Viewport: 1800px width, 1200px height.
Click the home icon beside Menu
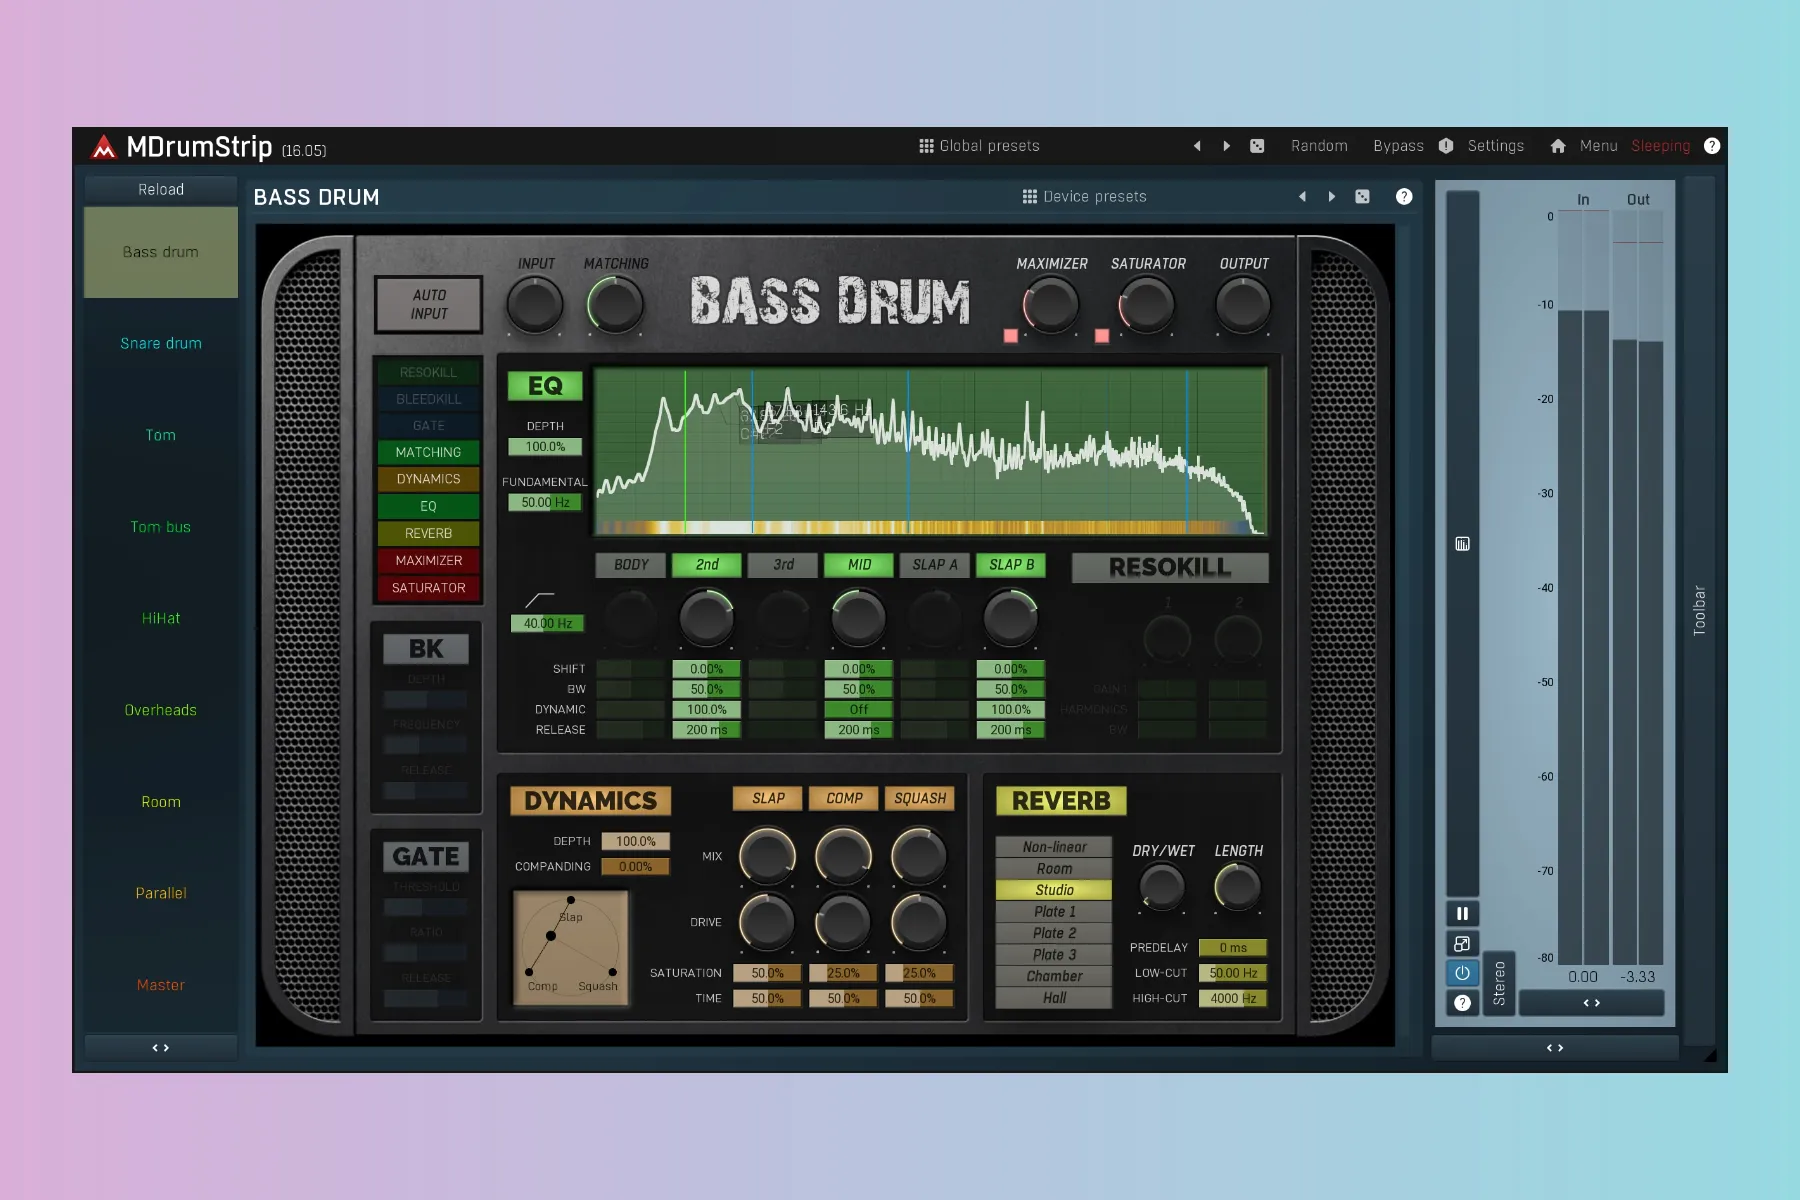1557,146
